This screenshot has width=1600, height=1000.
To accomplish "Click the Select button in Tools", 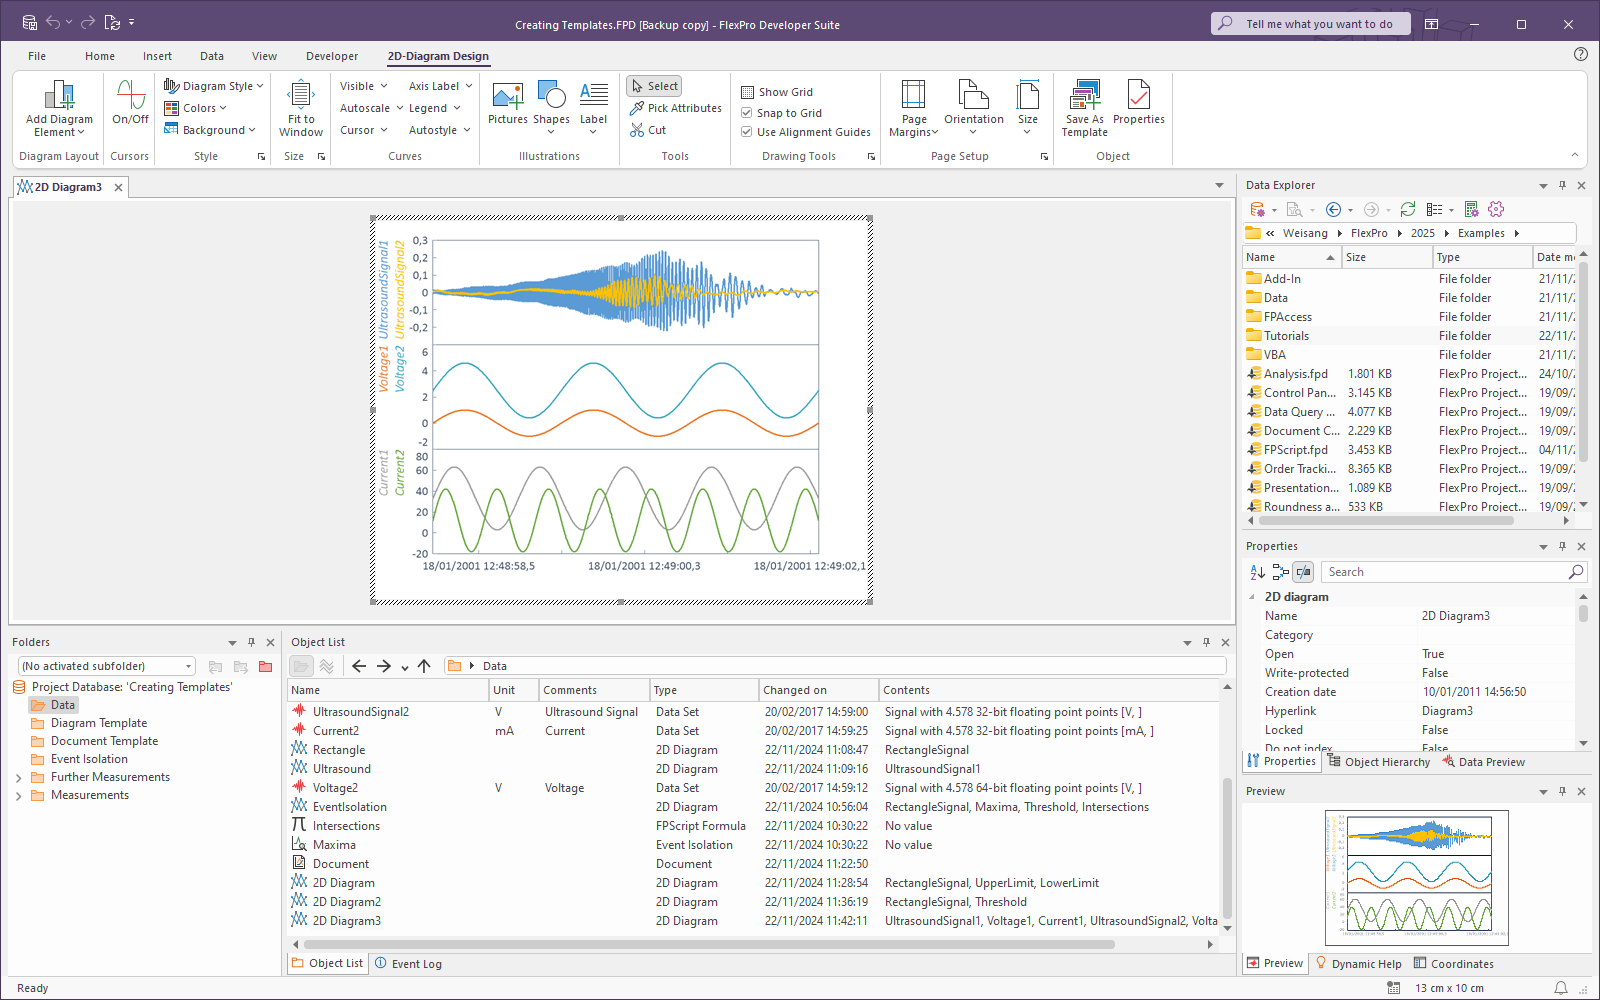I will (654, 86).
